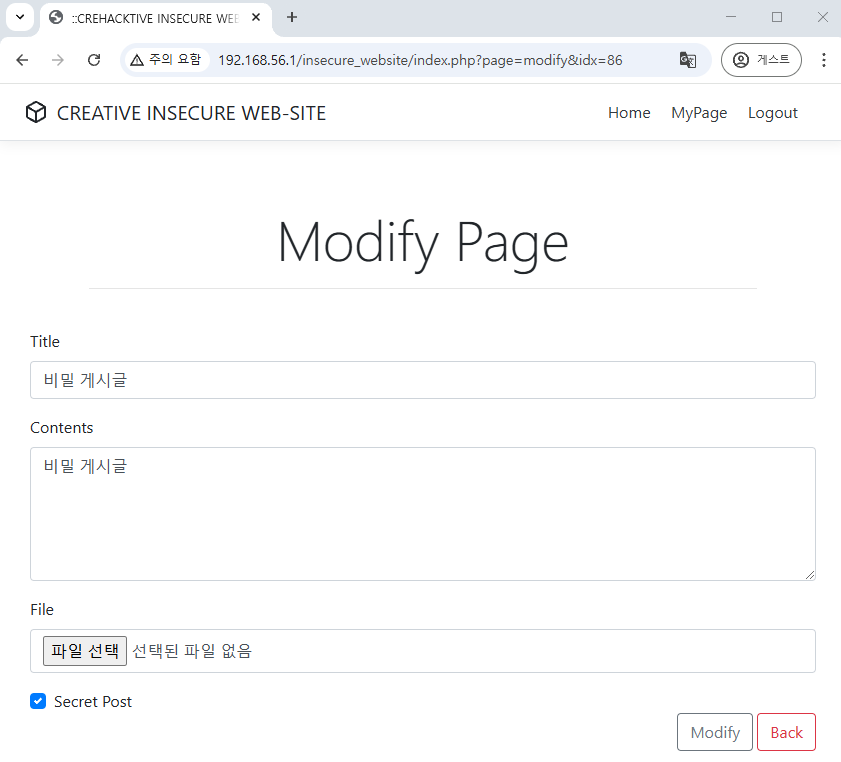Open a new browser tab
The image size is (841, 762).
tap(291, 18)
